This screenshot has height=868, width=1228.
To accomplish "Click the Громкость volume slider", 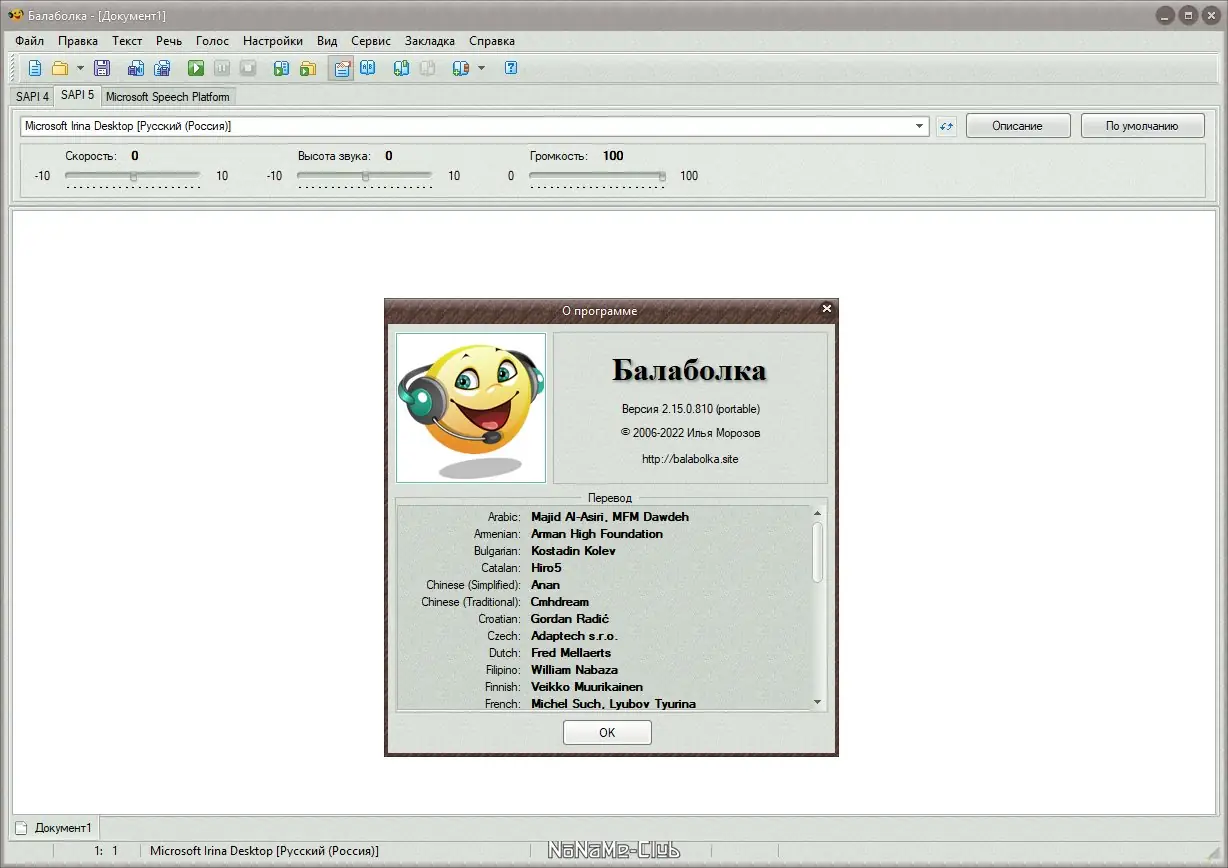I will pyautogui.click(x=598, y=176).
